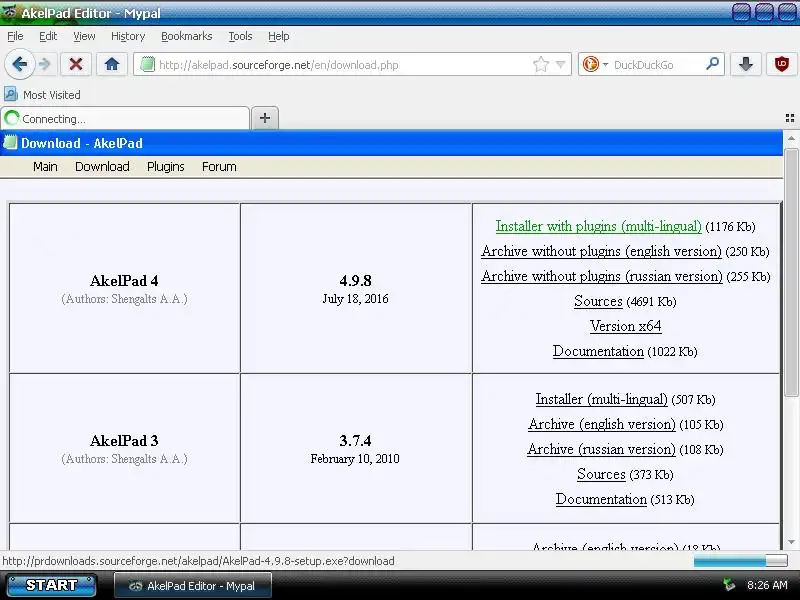Open the Downloads arrow button
Image resolution: width=800 pixels, height=600 pixels.
(746, 64)
